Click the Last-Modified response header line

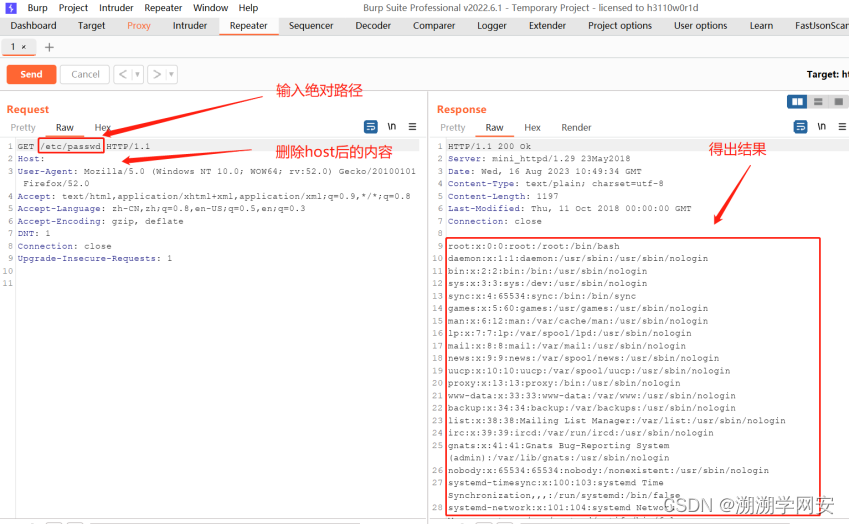[570, 208]
